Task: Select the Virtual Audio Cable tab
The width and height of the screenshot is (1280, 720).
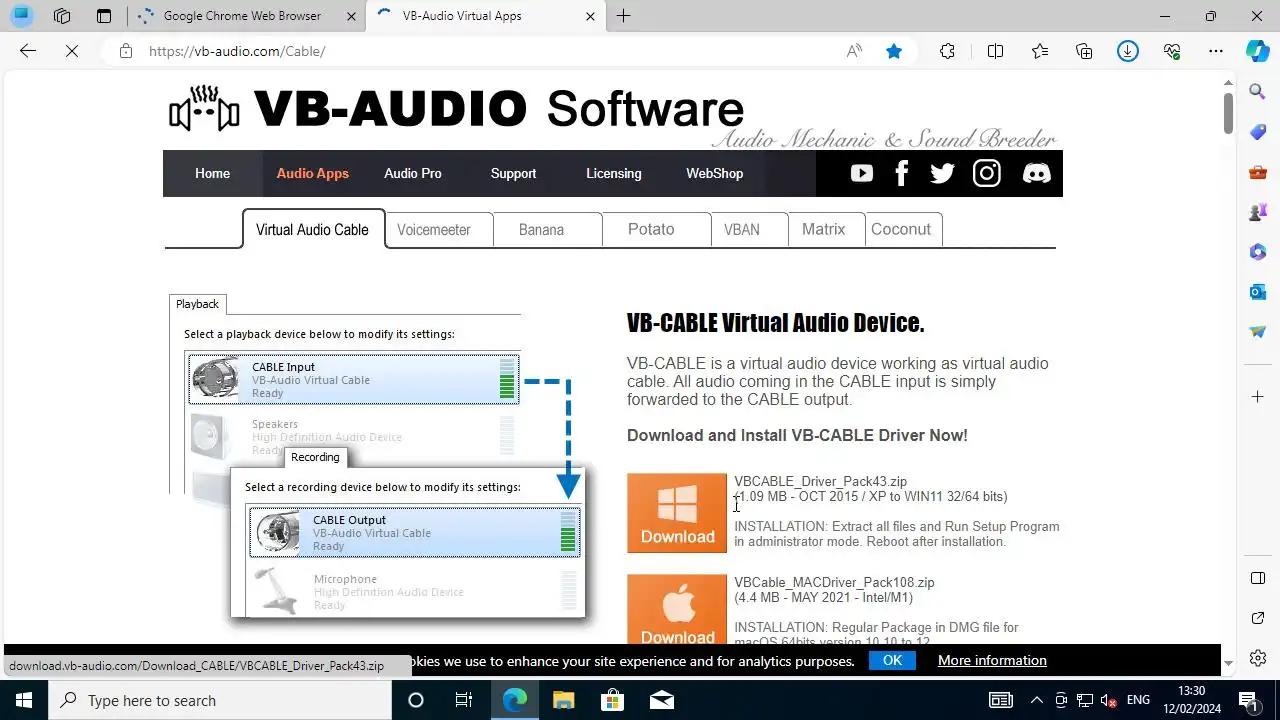Action: point(313,229)
